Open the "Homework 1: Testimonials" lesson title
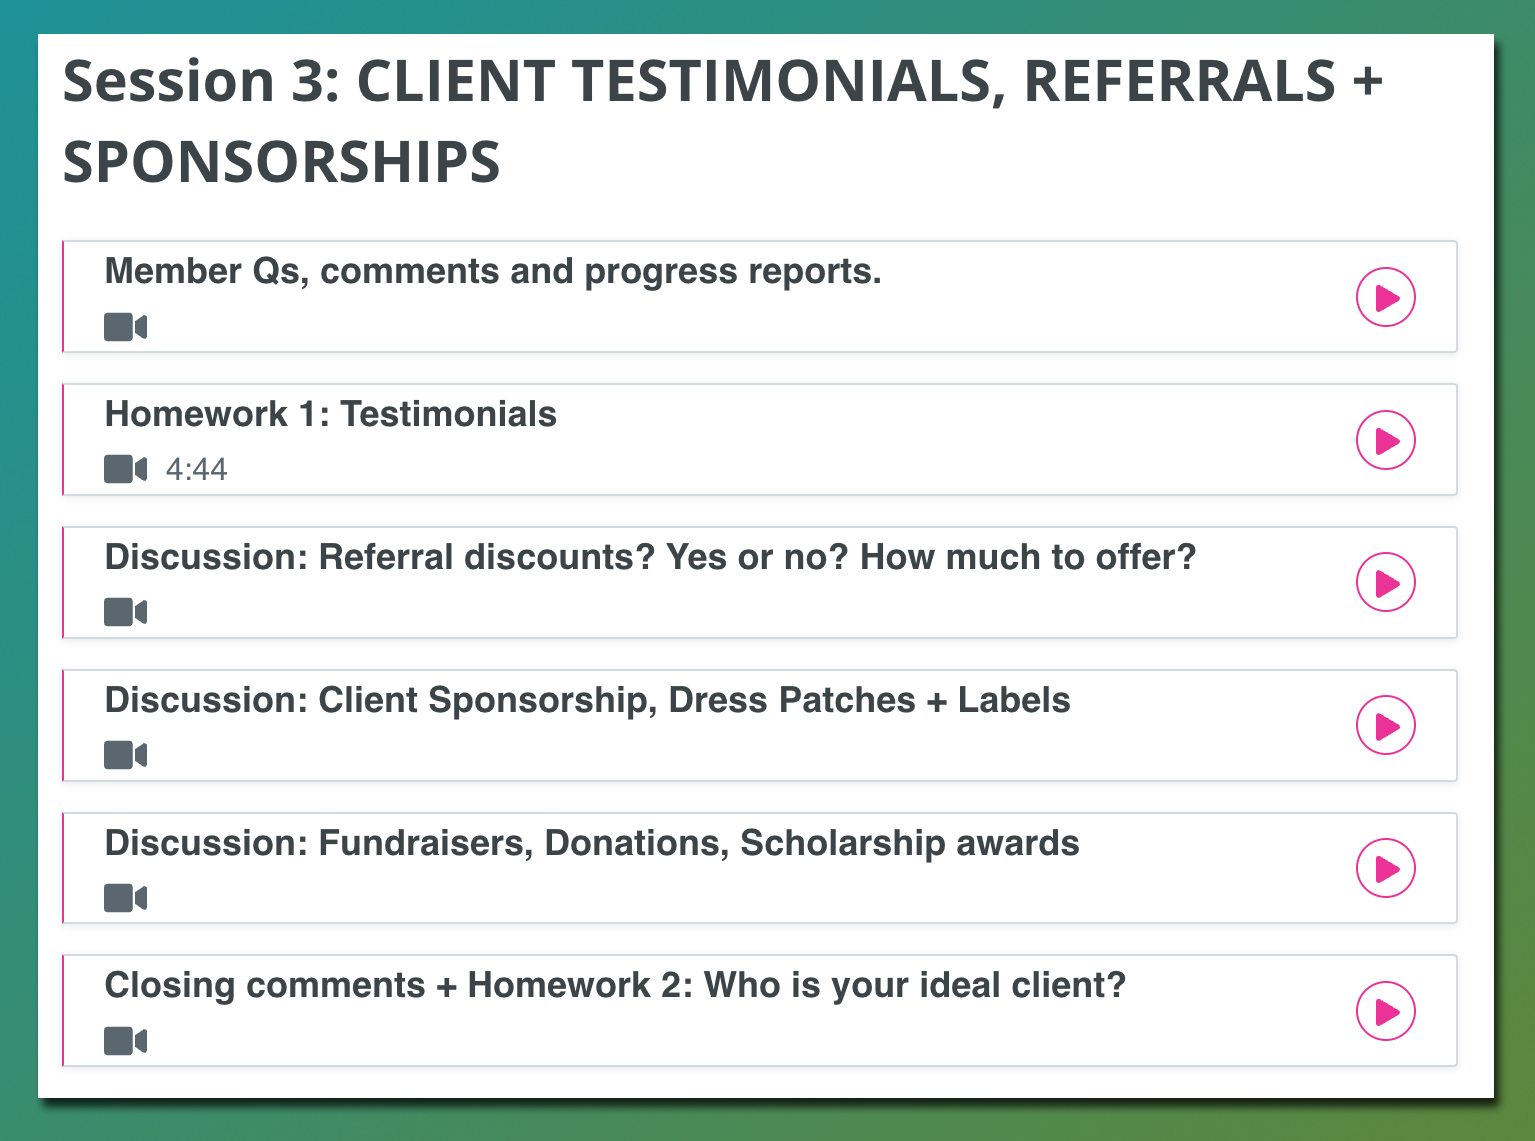The width and height of the screenshot is (1535, 1141). click(330, 414)
